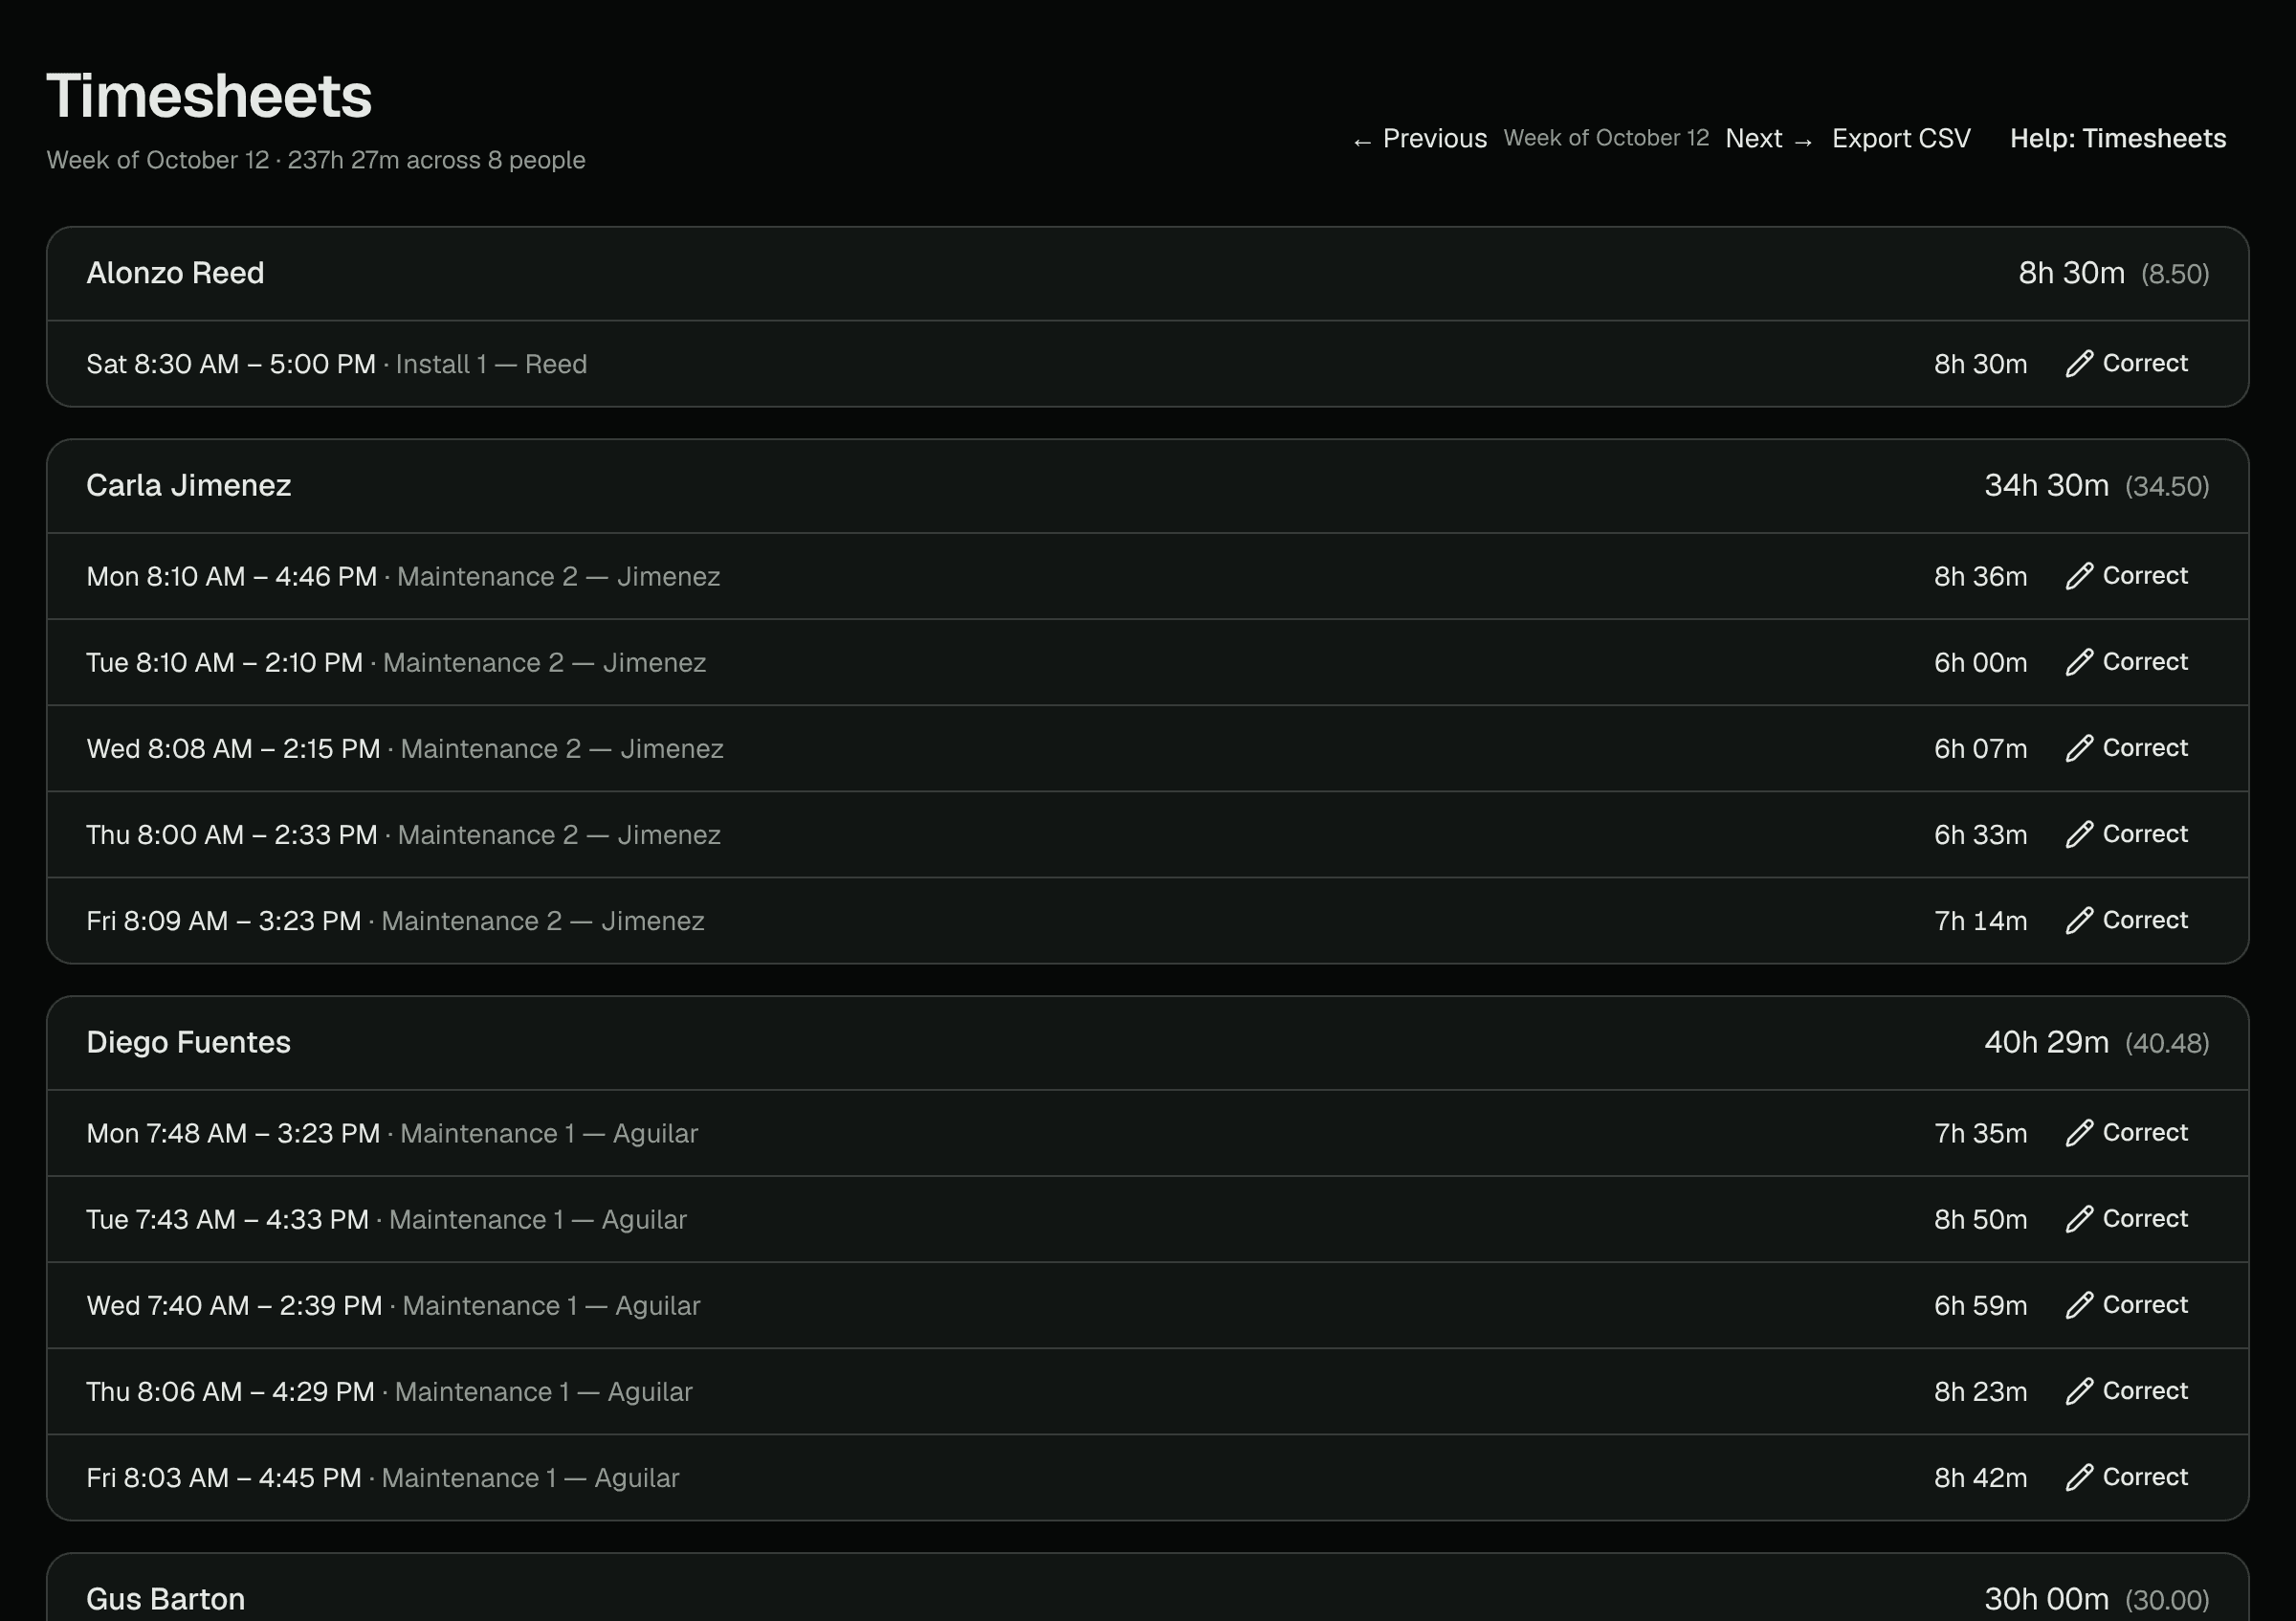Click the 6h 33m duration value
Image resolution: width=2296 pixels, height=1621 pixels.
click(x=1980, y=835)
